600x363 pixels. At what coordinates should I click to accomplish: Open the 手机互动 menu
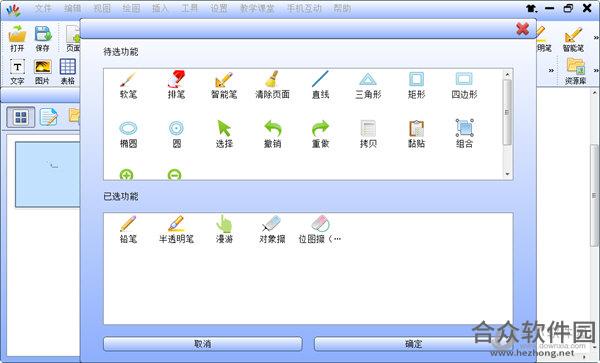click(304, 8)
